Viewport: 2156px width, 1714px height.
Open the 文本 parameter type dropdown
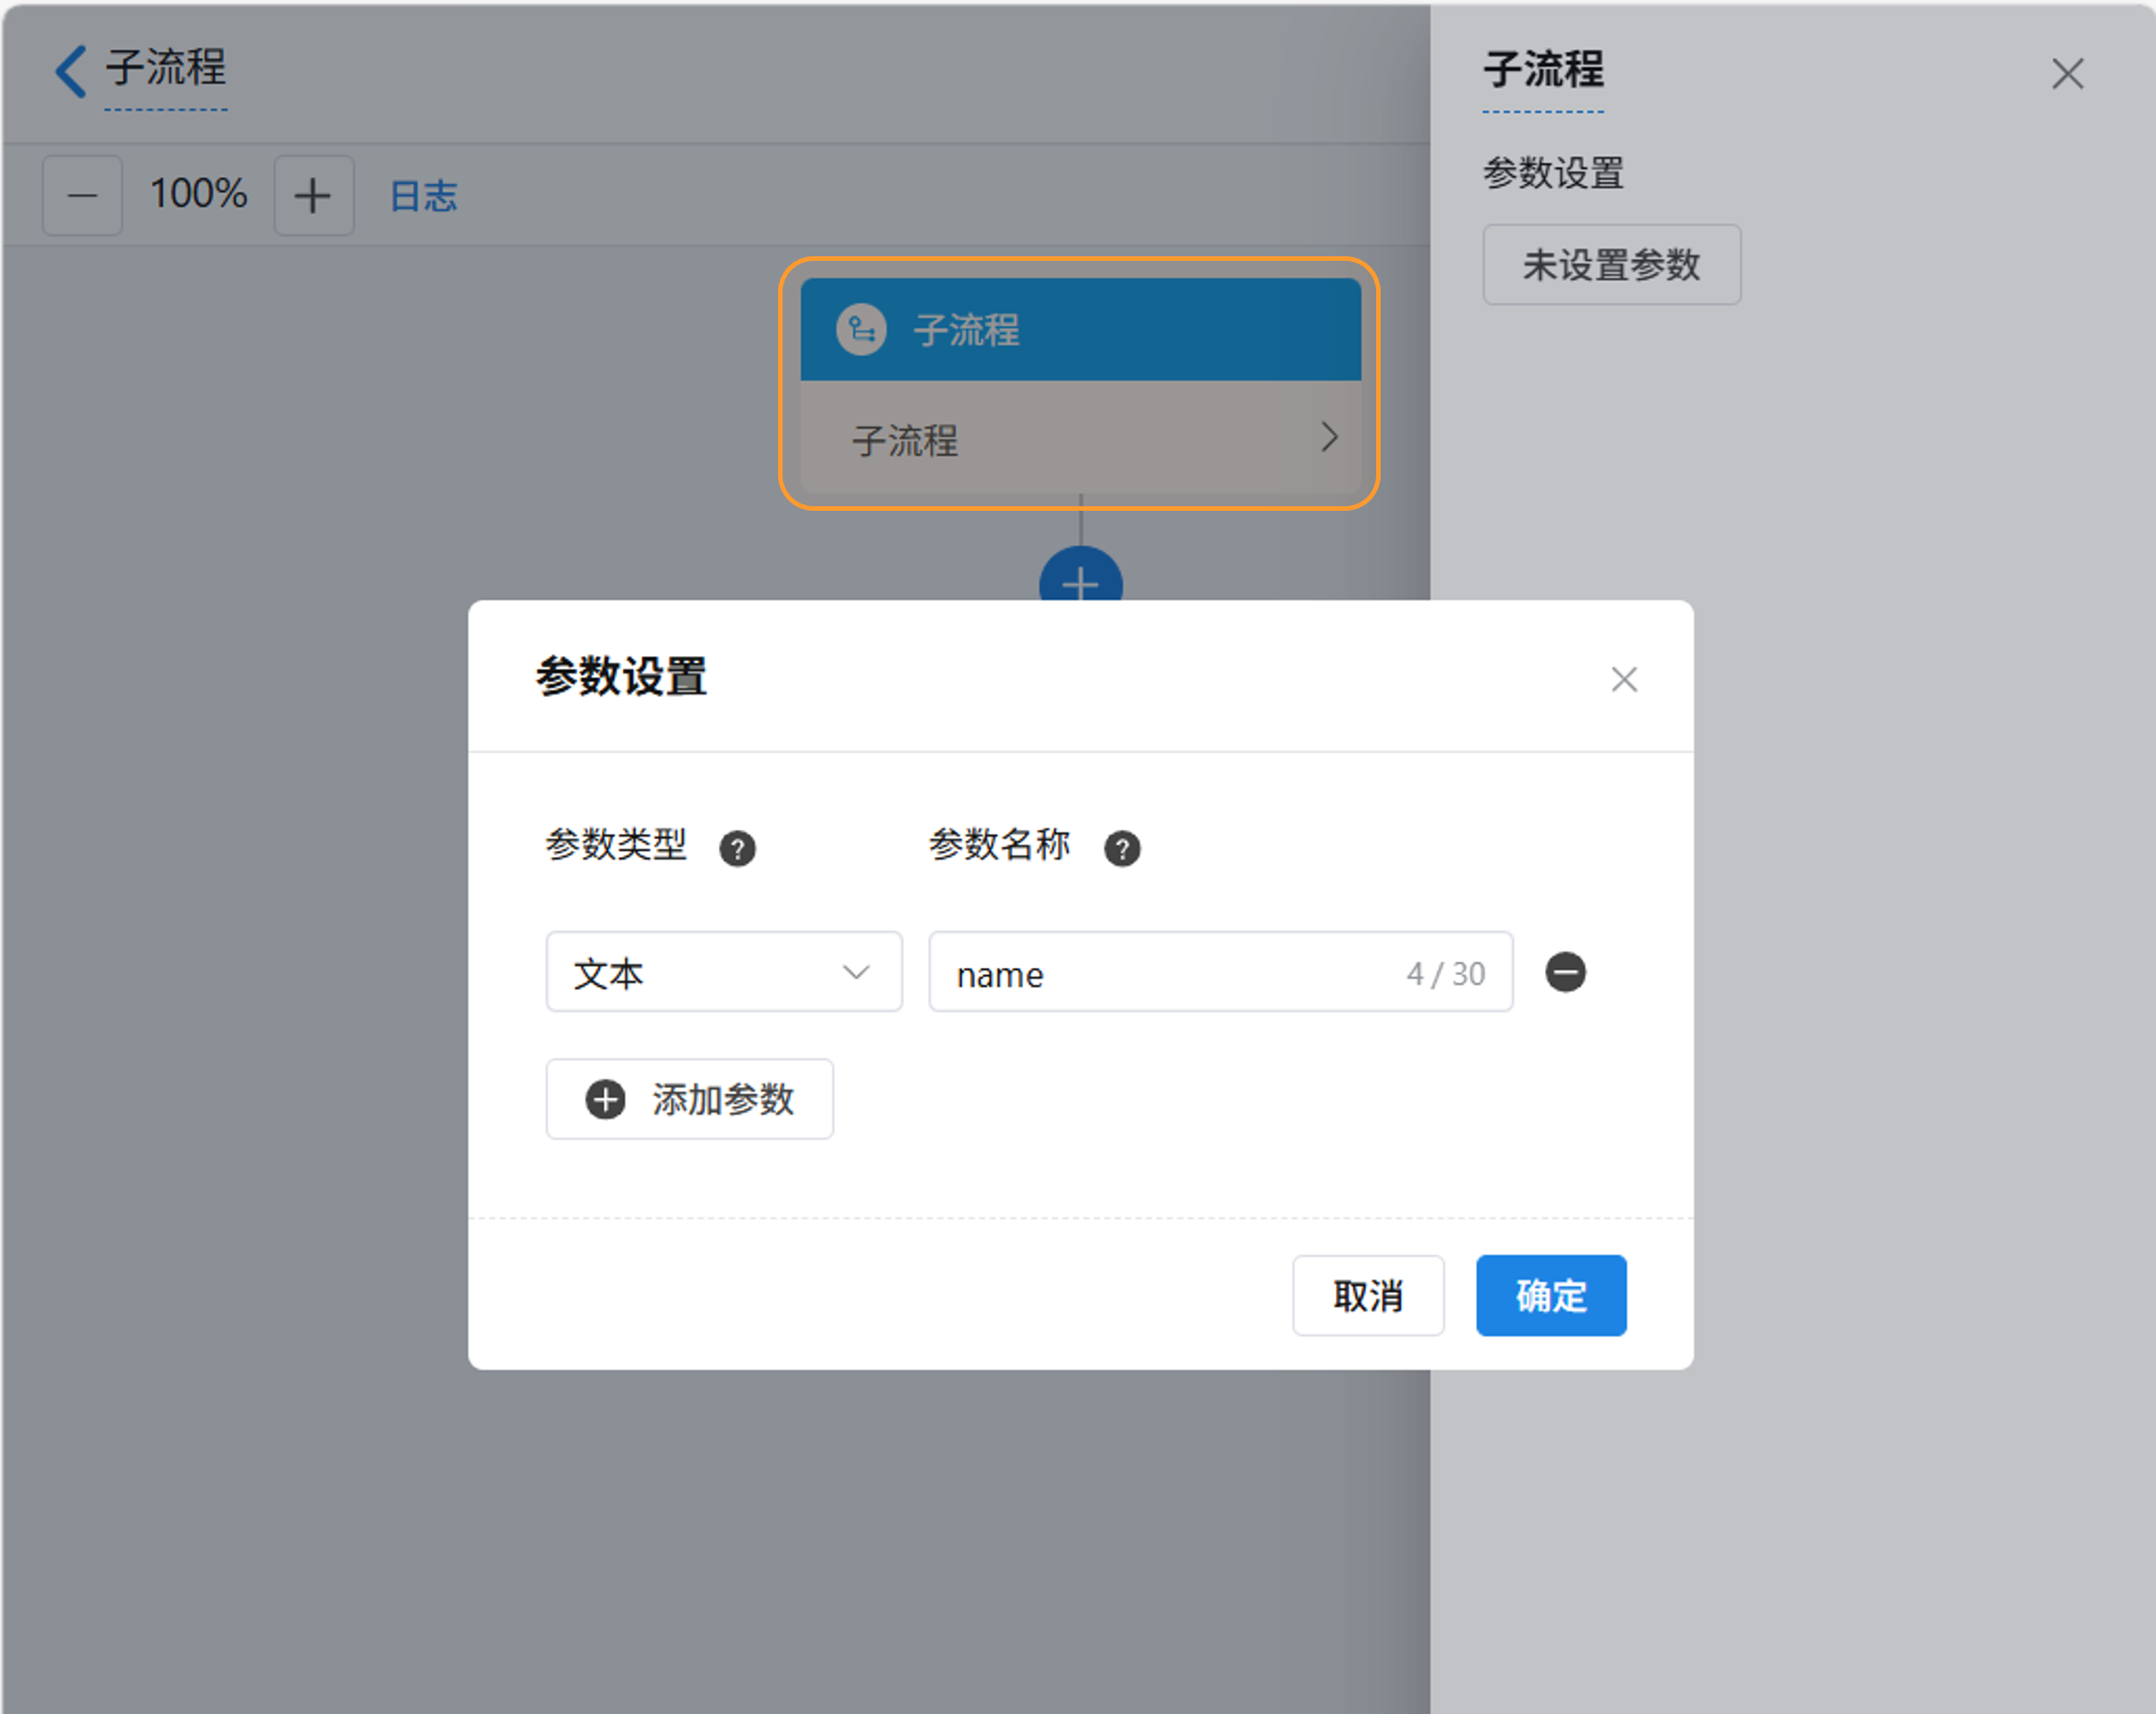(723, 972)
